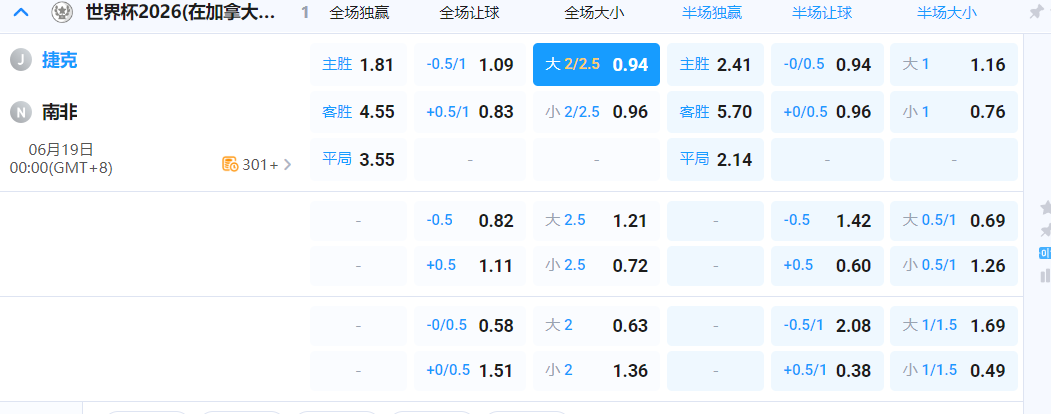Select full handicap -0.5 at 0.82
The image size is (1051, 414).
pos(470,220)
